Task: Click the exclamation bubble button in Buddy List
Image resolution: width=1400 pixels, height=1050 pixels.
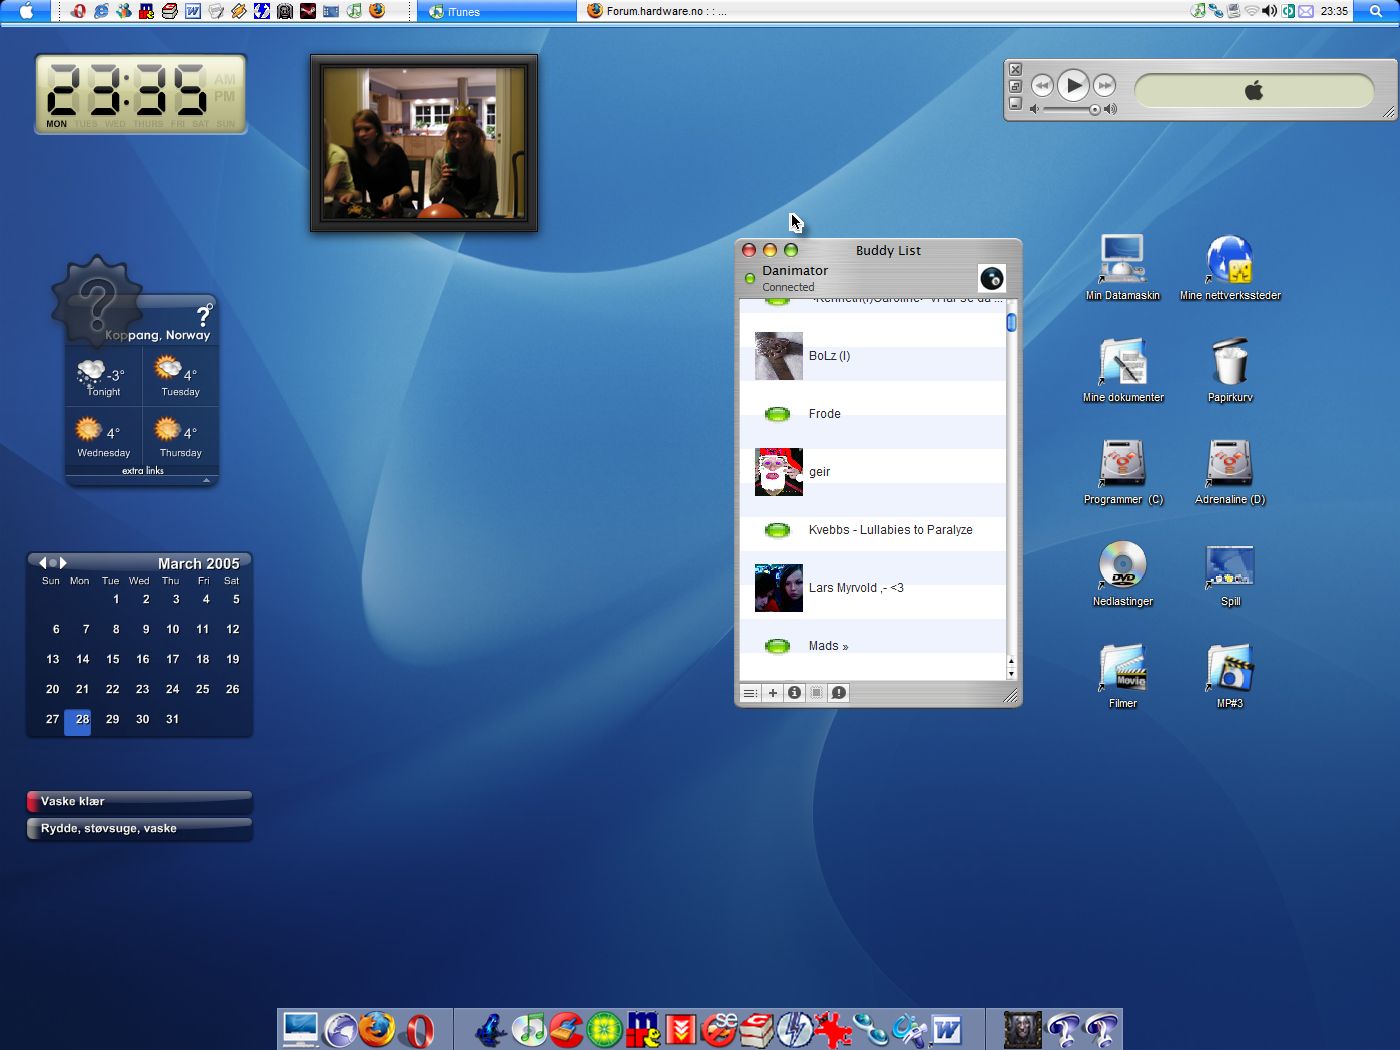Action: coord(838,693)
